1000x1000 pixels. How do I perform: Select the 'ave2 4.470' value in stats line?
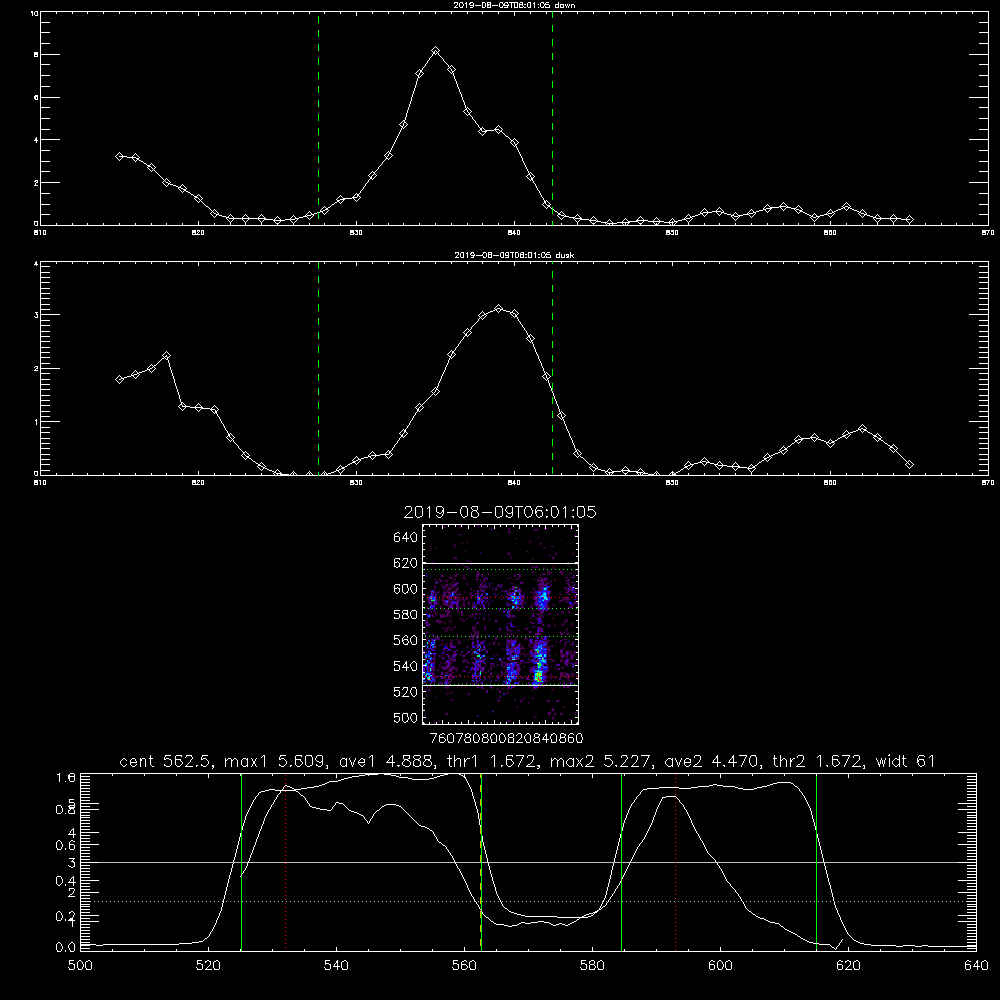(714, 761)
